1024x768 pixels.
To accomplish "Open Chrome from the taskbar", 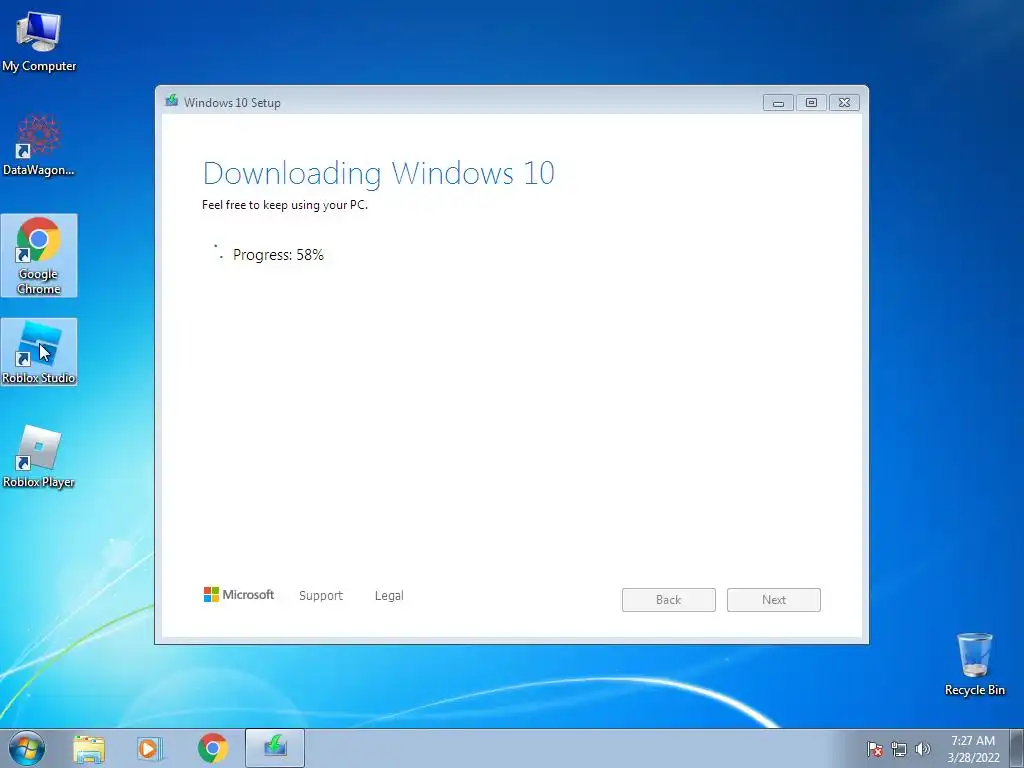I will coord(212,748).
